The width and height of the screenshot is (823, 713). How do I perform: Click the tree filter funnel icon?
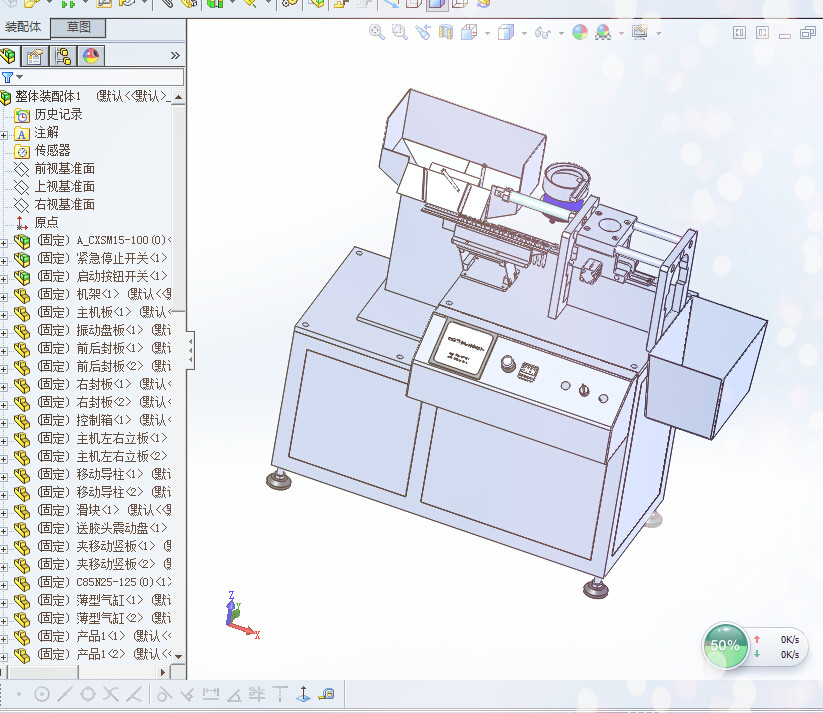pos(7,77)
